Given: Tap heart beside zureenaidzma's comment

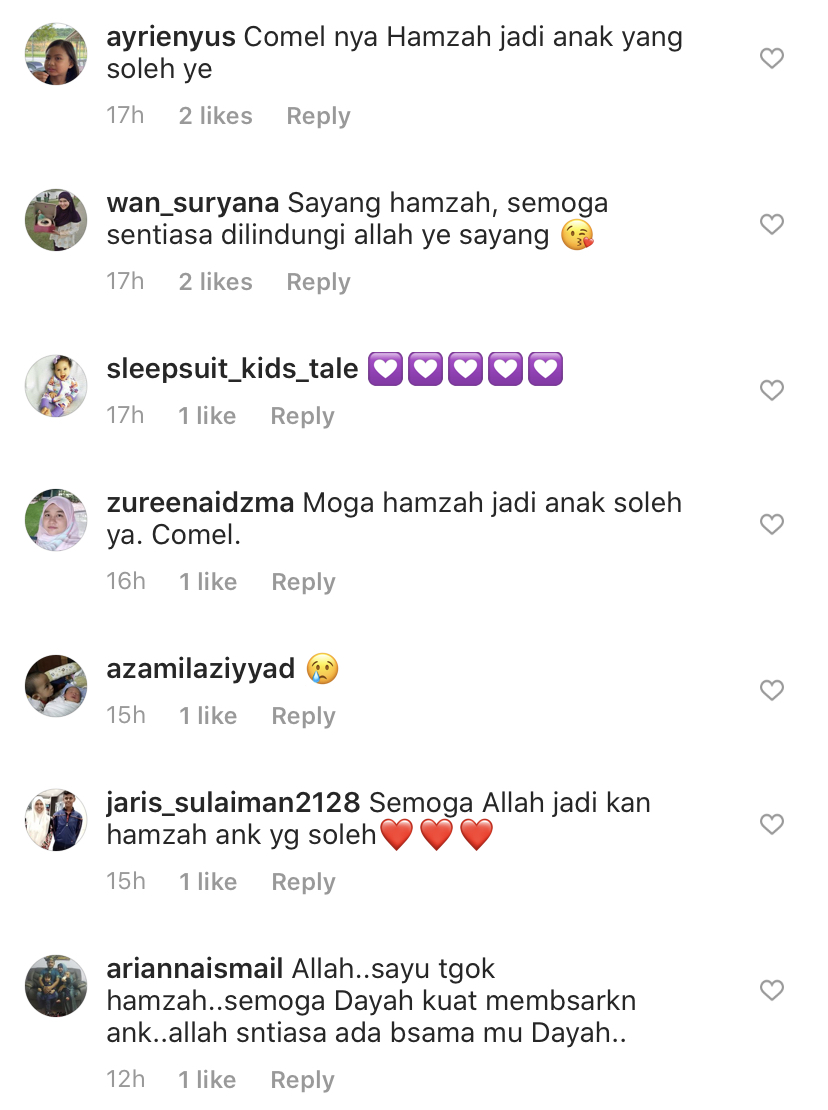Looking at the screenshot, I should 771,524.
